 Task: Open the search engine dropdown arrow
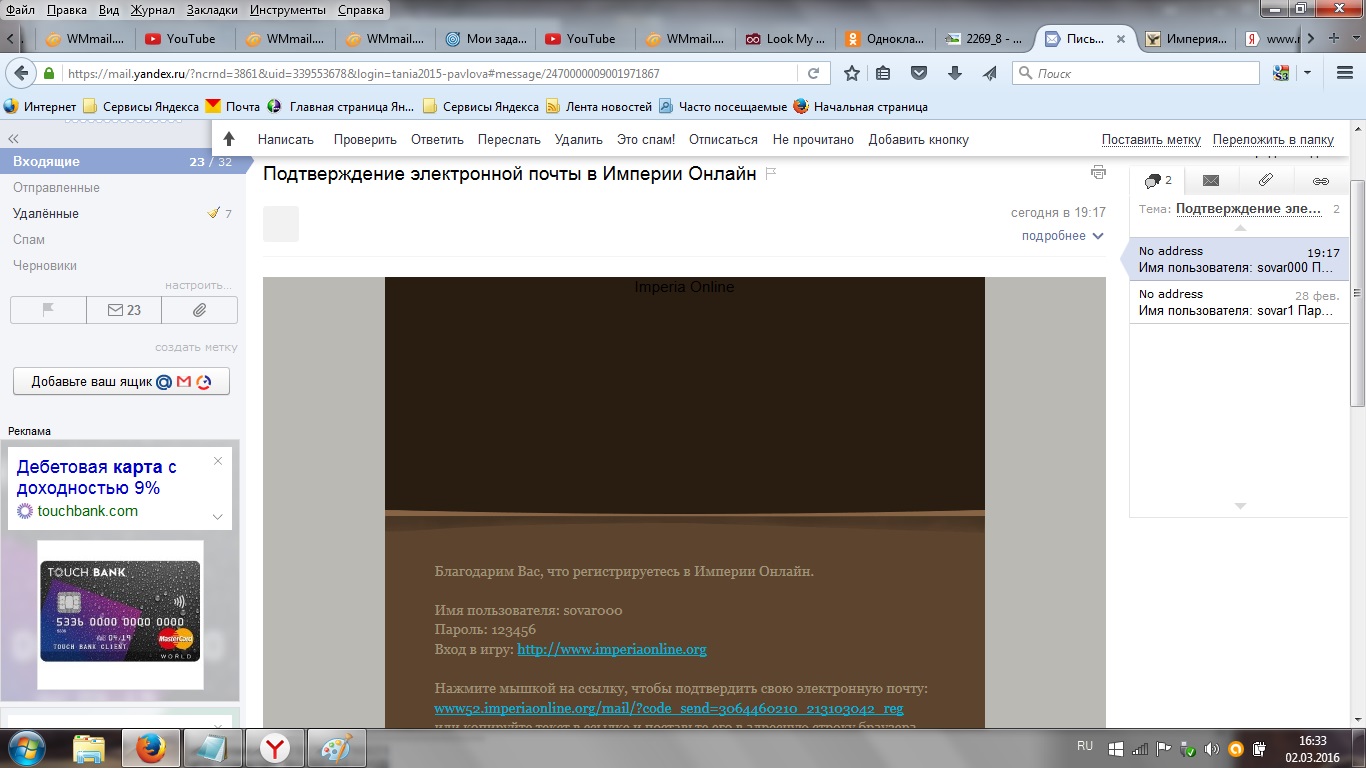click(1307, 73)
